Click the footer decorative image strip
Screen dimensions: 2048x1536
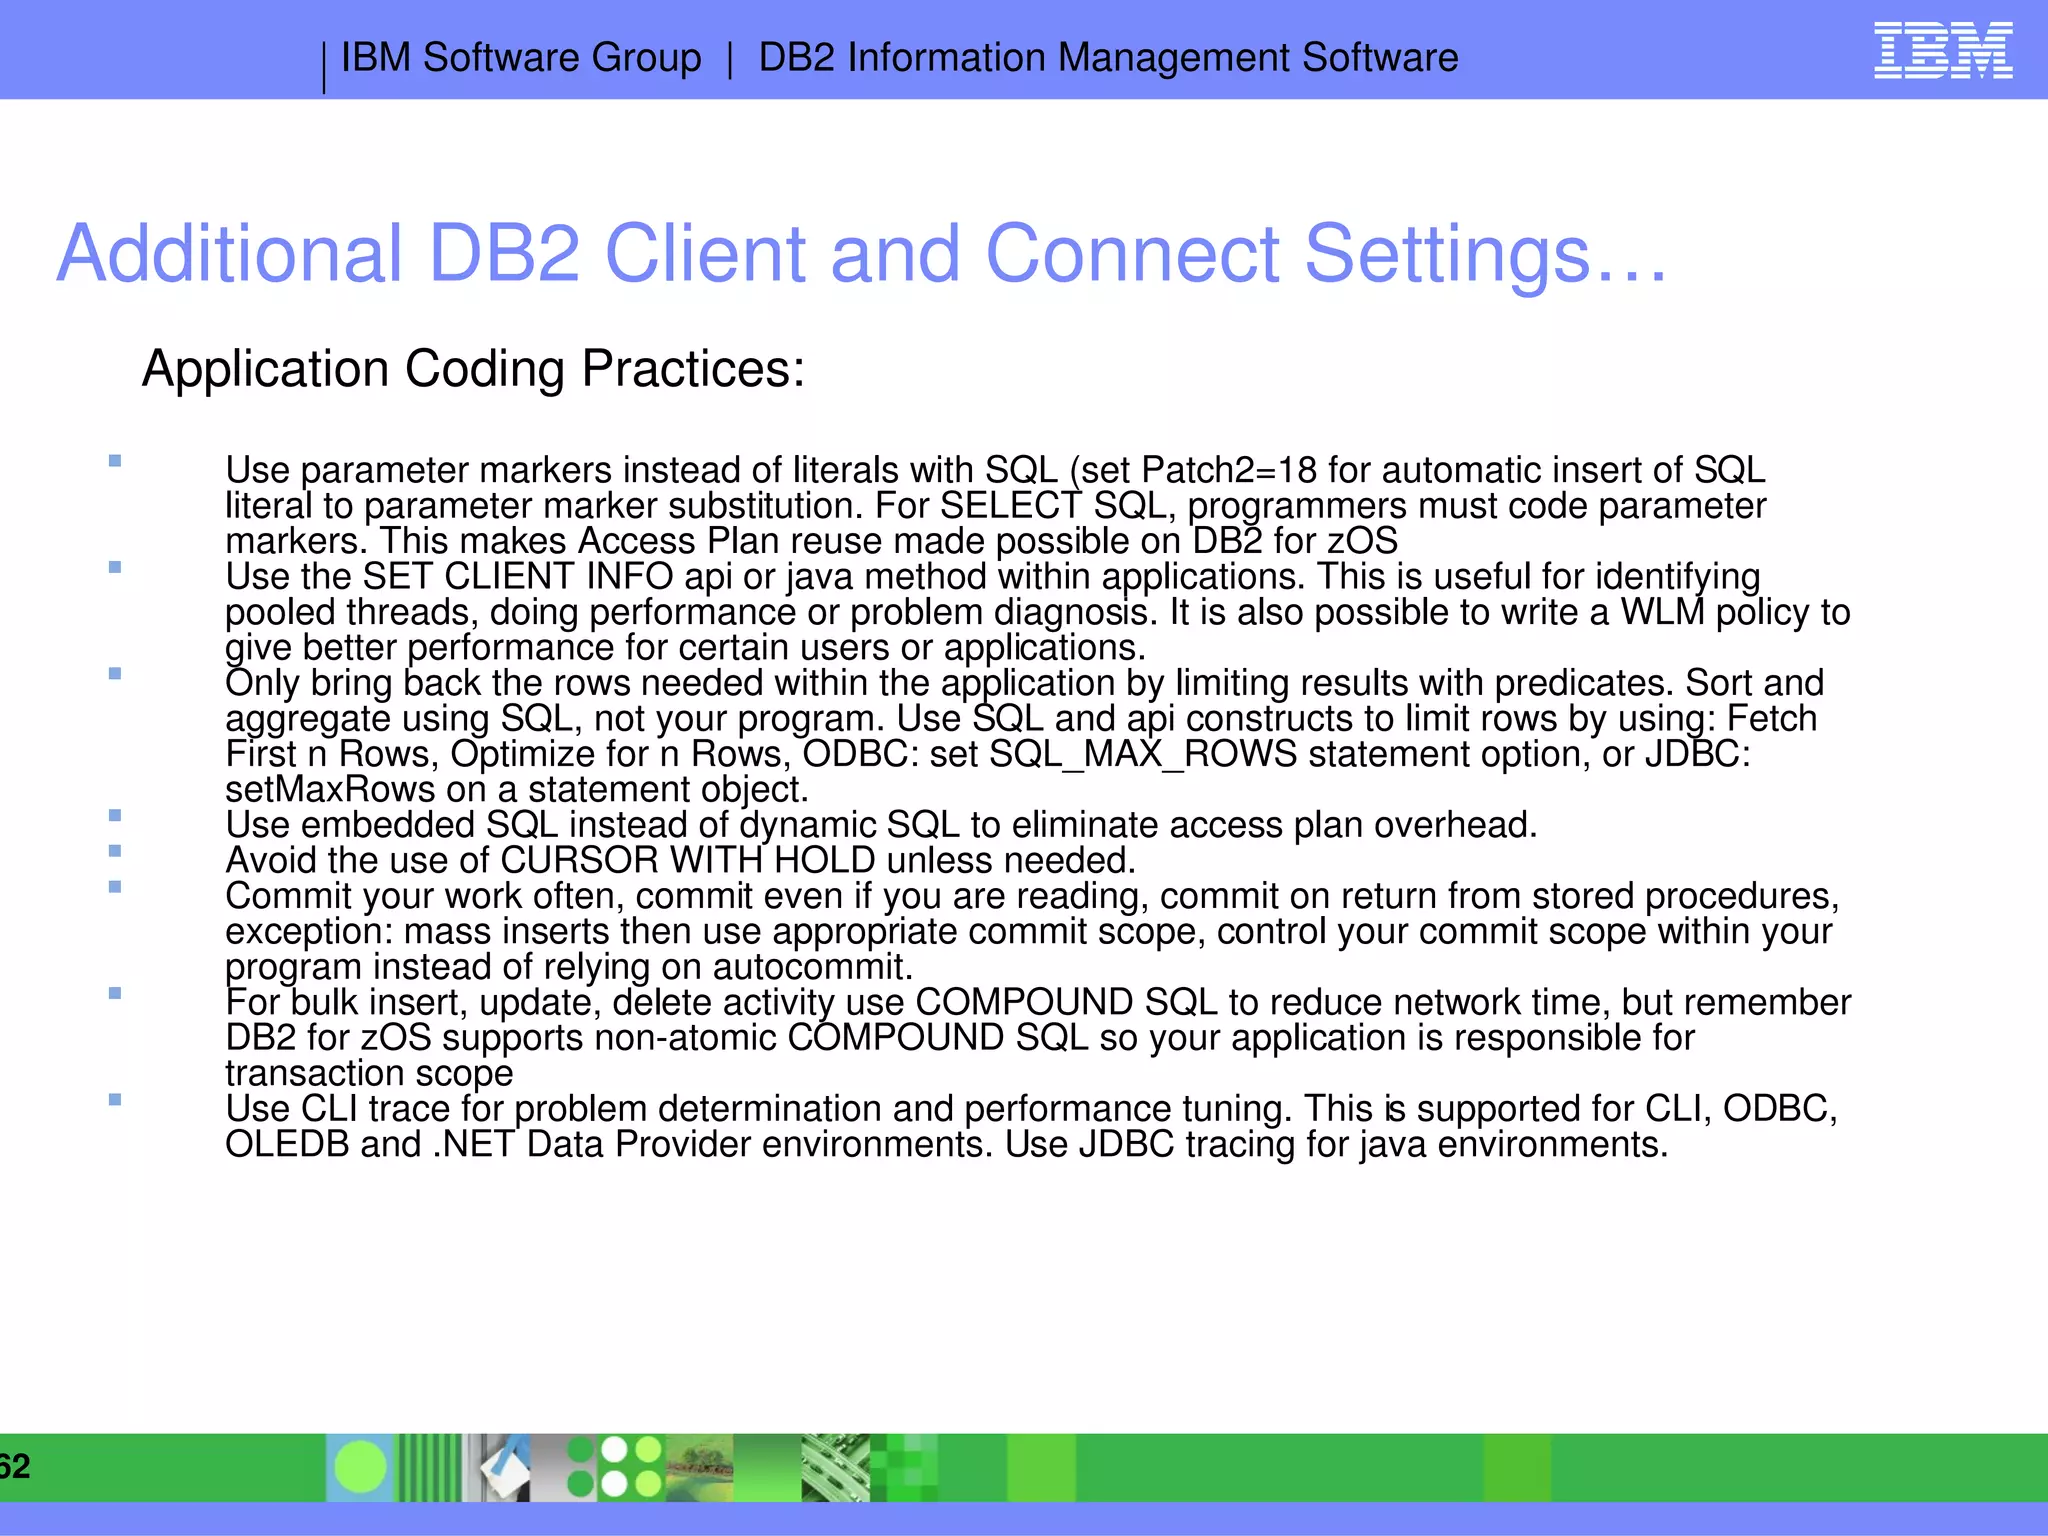point(632,1467)
